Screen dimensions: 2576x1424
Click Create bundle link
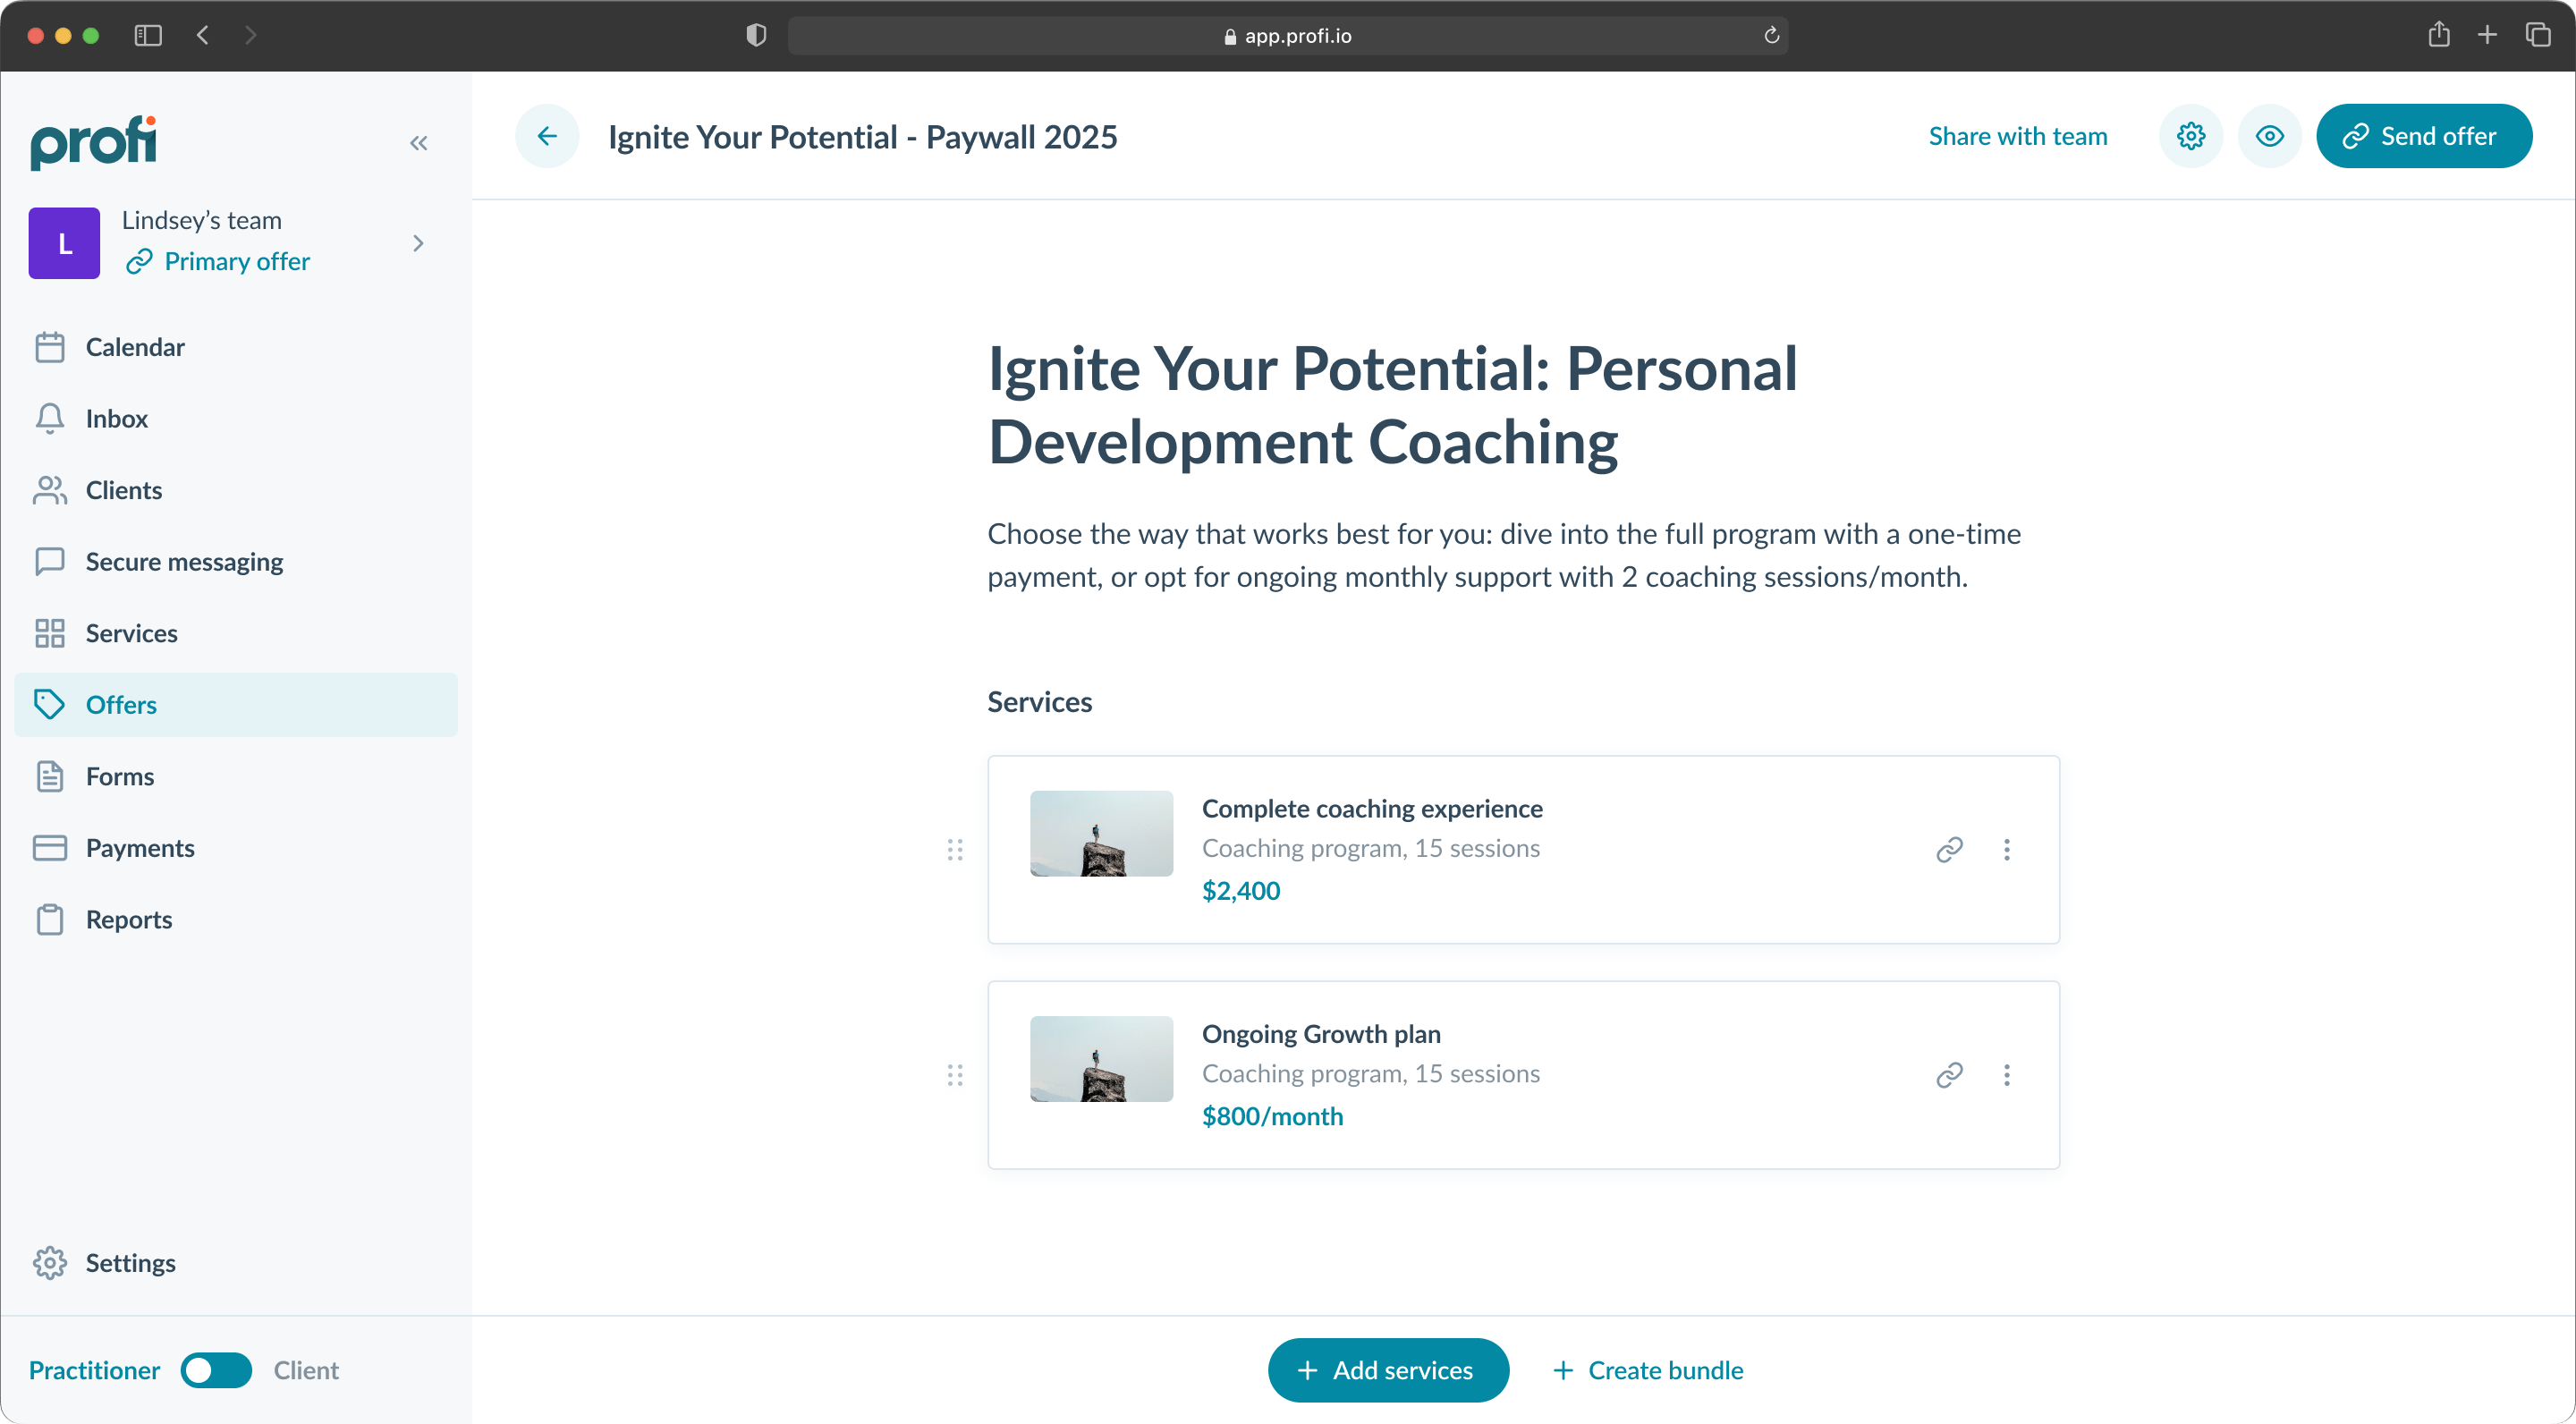click(1648, 1370)
